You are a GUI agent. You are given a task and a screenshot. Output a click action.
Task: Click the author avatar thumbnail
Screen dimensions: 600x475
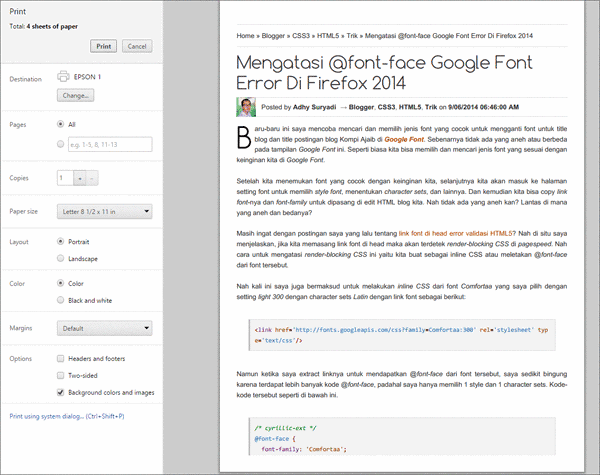(x=246, y=107)
